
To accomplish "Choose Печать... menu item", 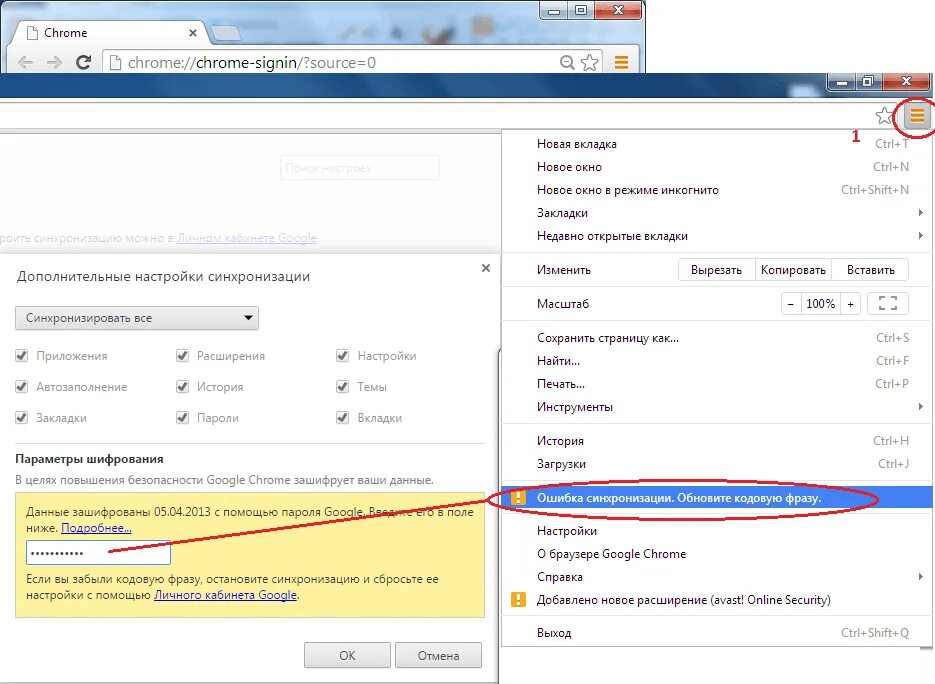I will [717, 383].
